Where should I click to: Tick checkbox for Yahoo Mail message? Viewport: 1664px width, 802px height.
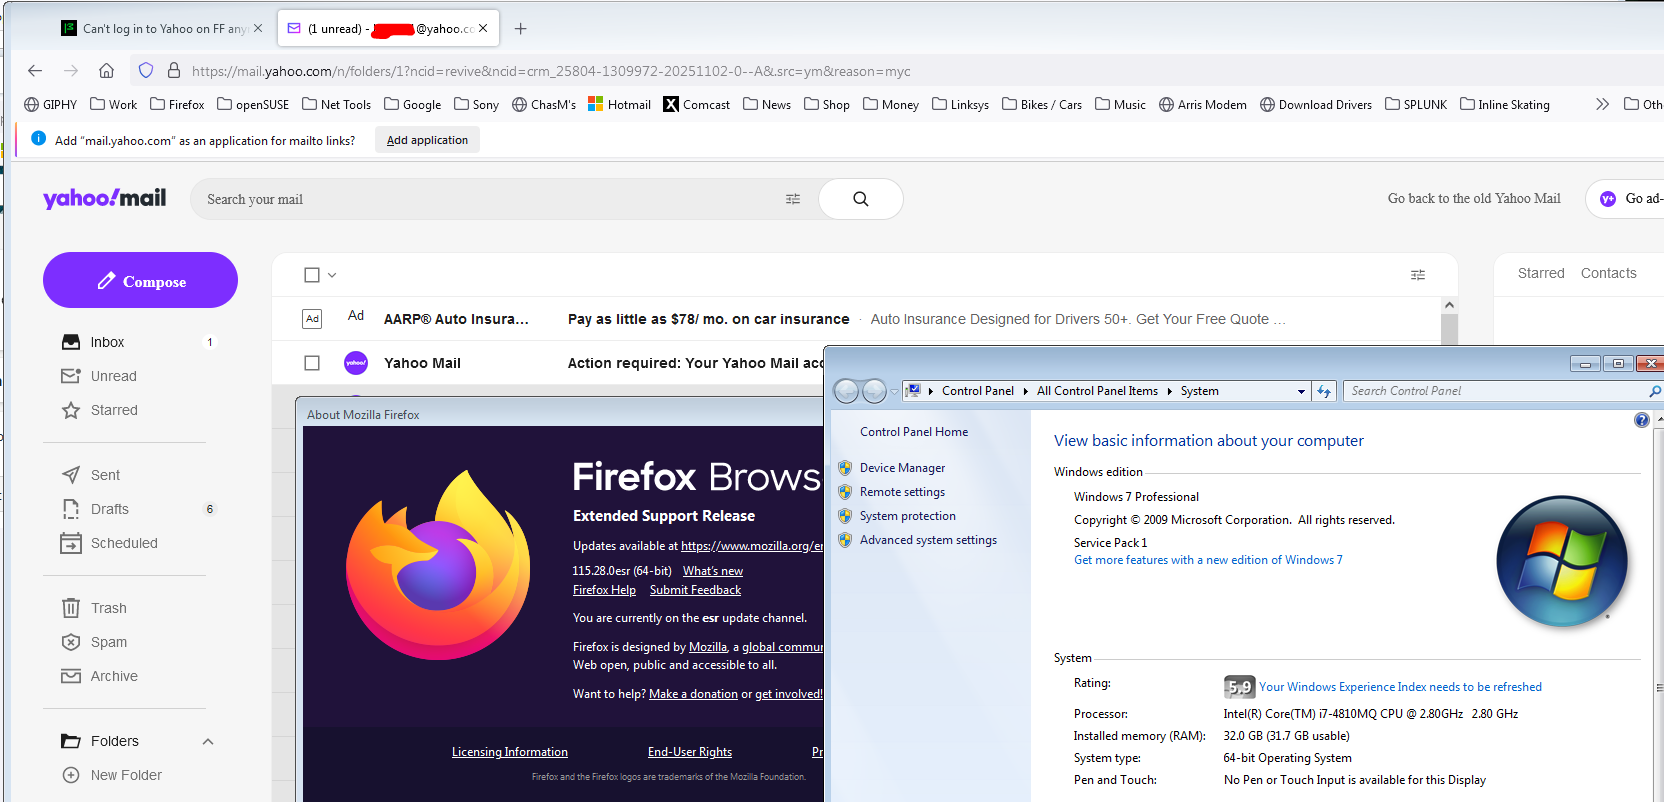point(312,363)
